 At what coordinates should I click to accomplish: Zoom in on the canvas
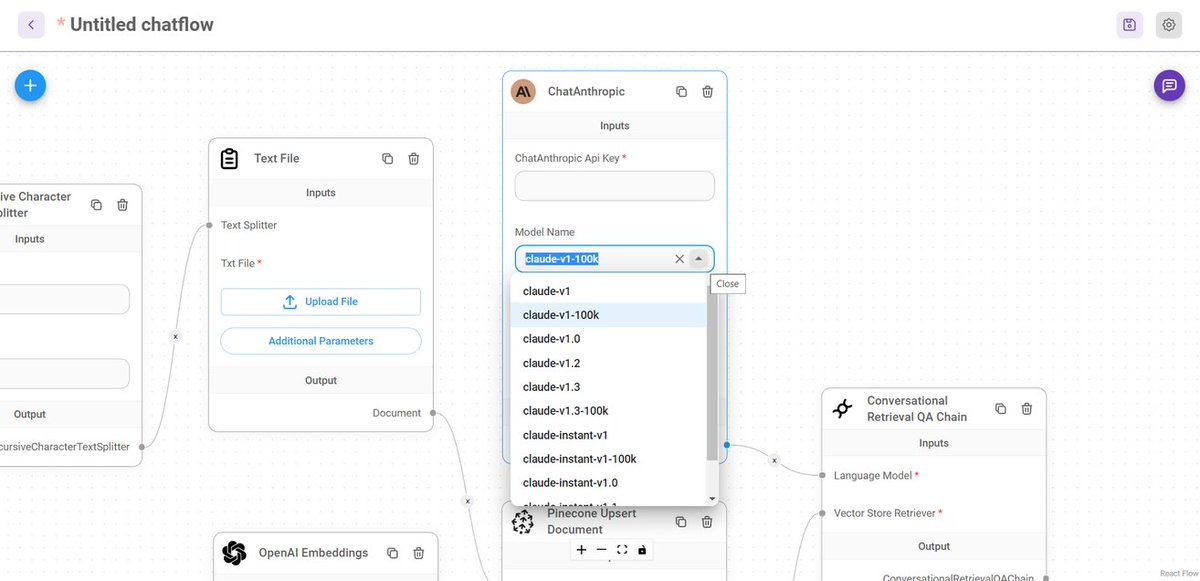pos(582,550)
